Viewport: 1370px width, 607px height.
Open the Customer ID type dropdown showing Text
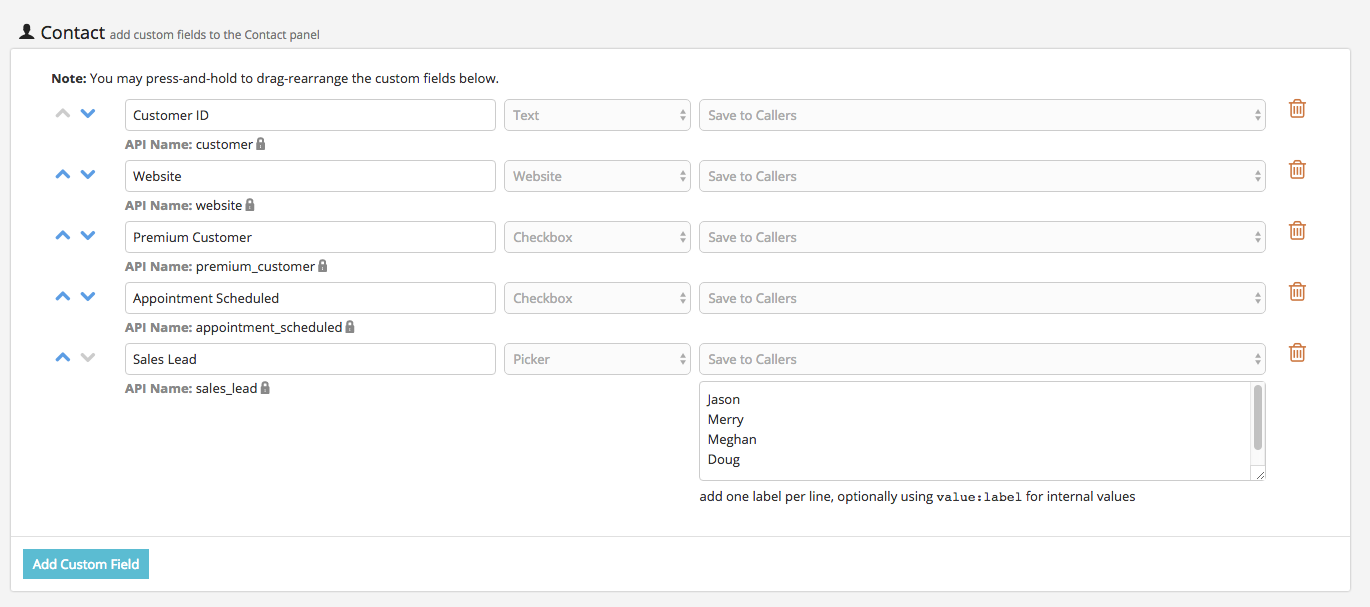click(x=597, y=115)
